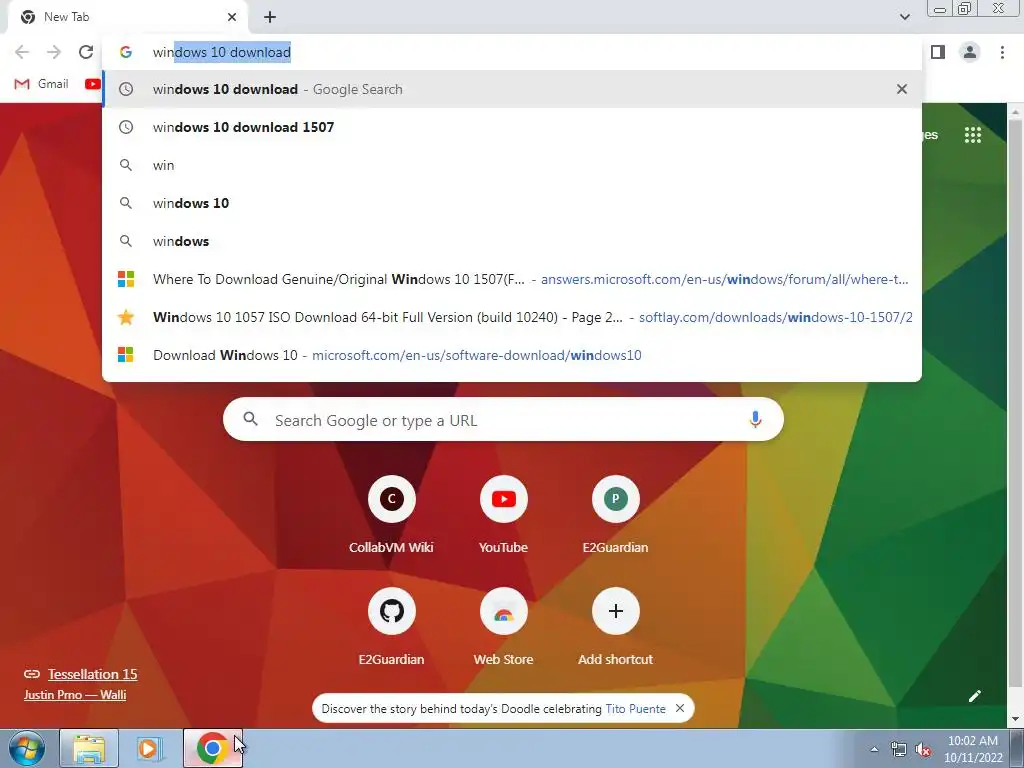Reload the page with the refresh icon

(86, 52)
